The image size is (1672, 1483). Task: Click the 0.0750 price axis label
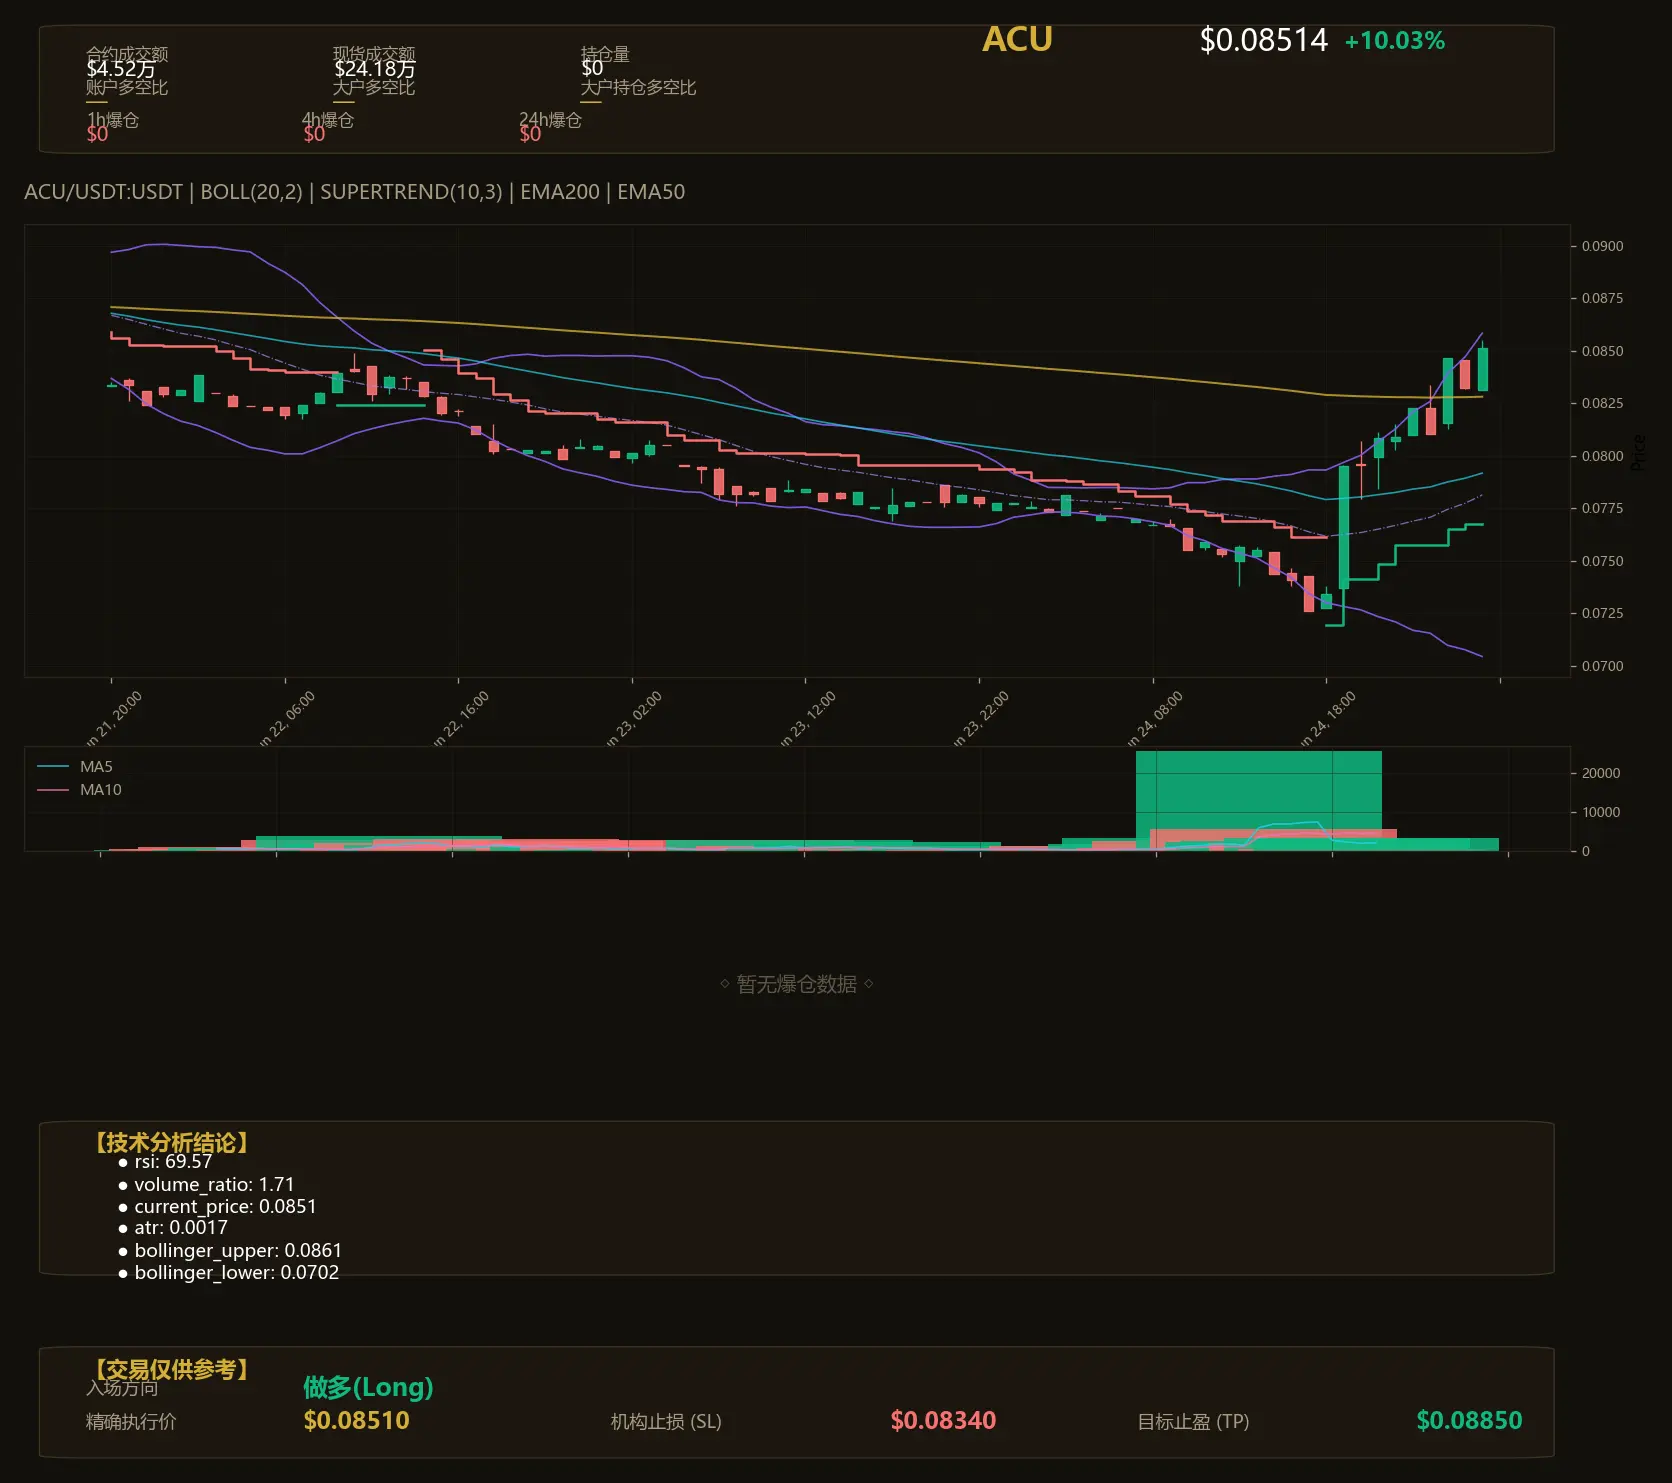click(x=1602, y=561)
